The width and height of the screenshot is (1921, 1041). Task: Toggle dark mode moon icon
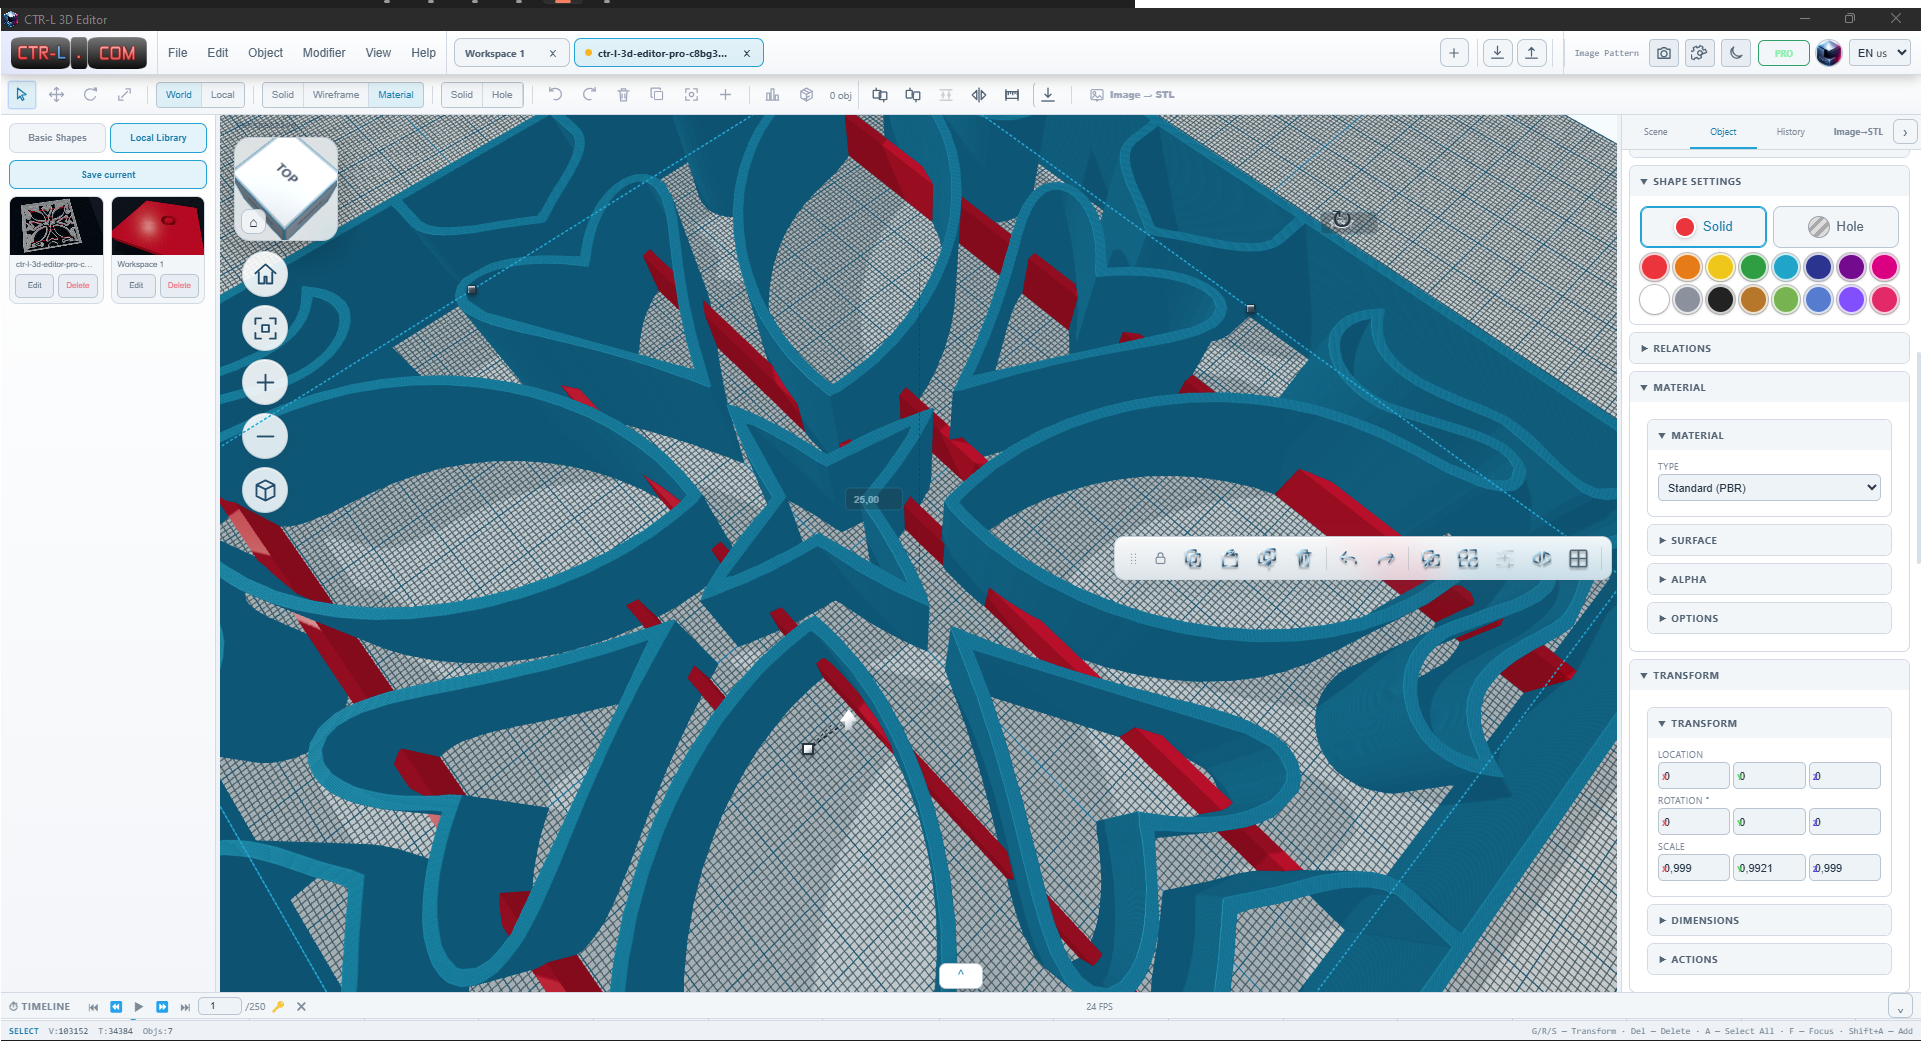coord(1737,53)
